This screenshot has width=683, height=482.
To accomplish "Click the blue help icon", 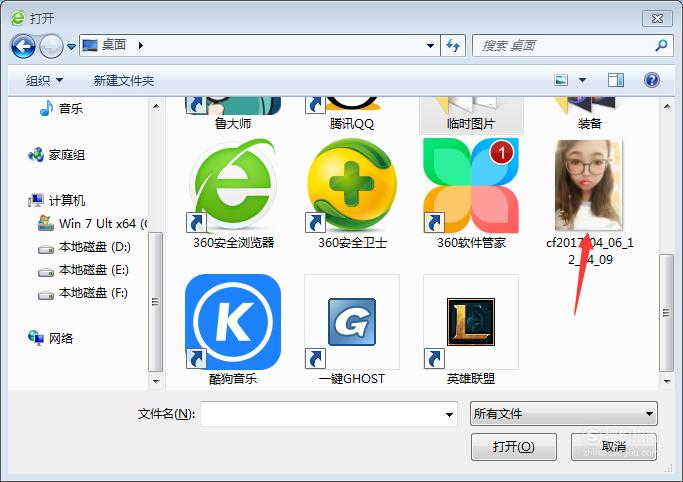I will 652,80.
